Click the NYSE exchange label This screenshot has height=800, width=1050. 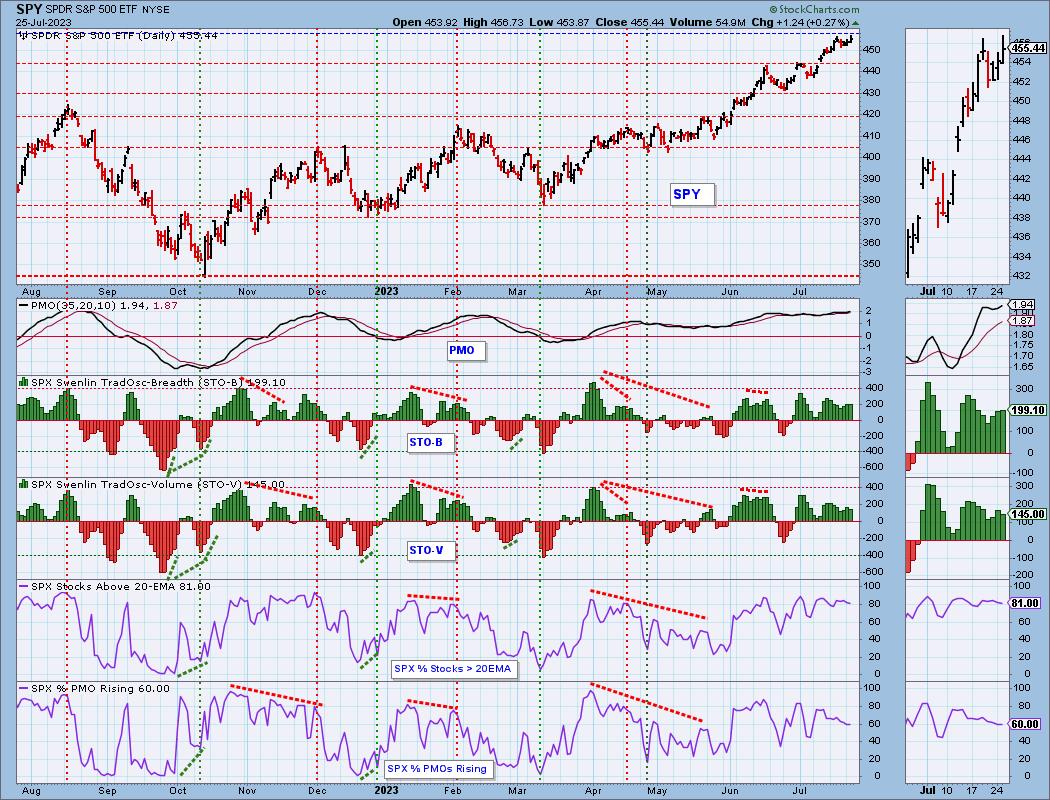[x=157, y=10]
